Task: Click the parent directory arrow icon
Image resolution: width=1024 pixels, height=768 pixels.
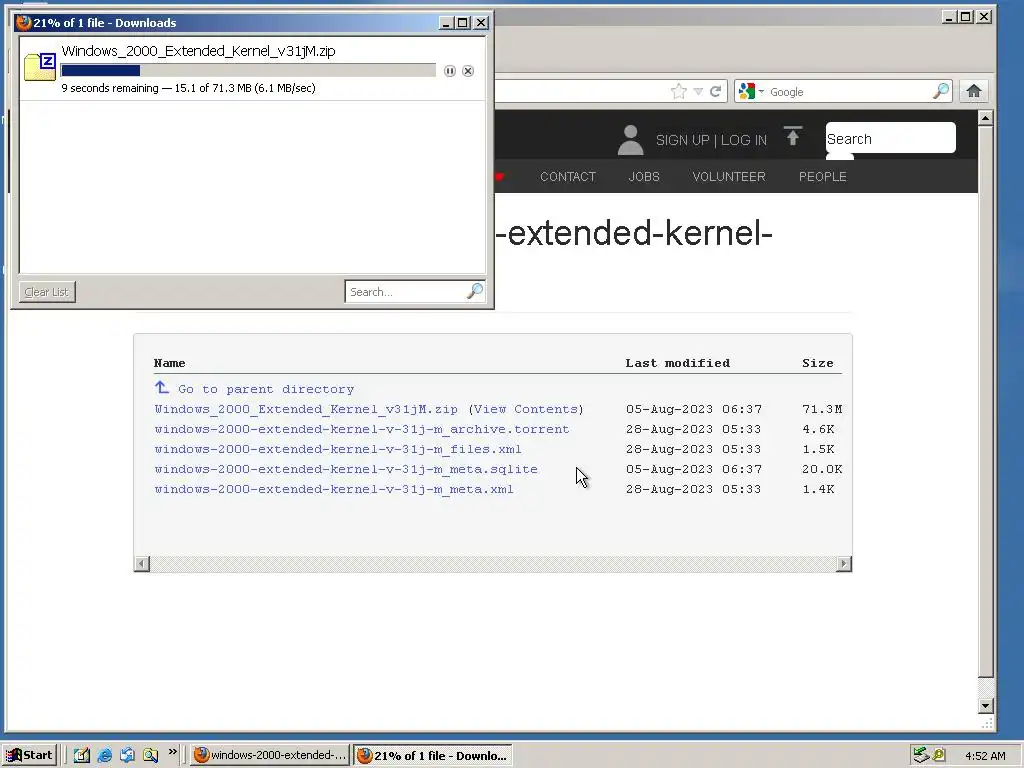Action: 162,388
